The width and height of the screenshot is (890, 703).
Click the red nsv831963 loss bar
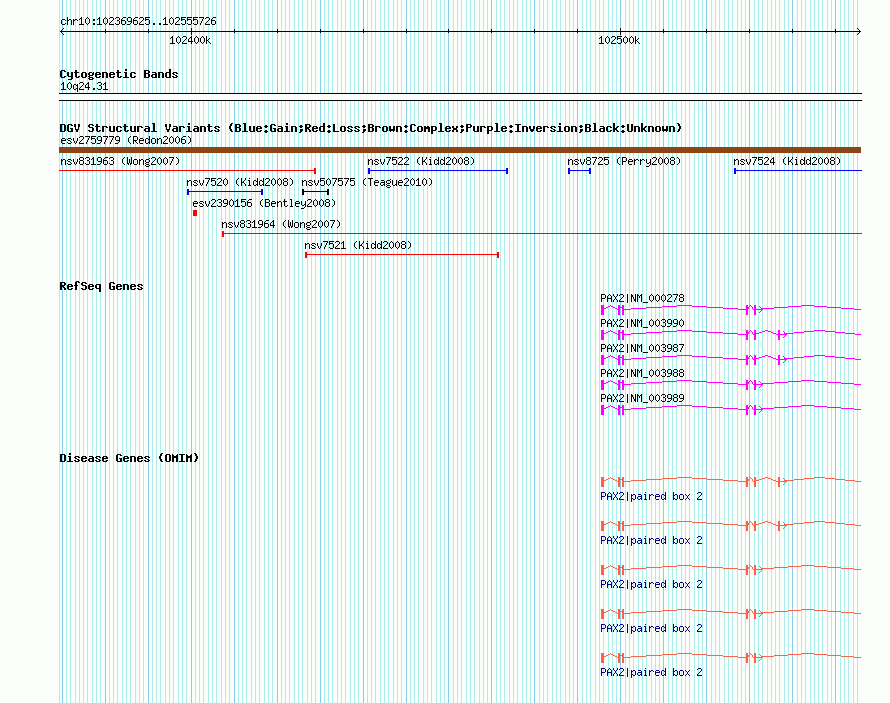[x=187, y=171]
